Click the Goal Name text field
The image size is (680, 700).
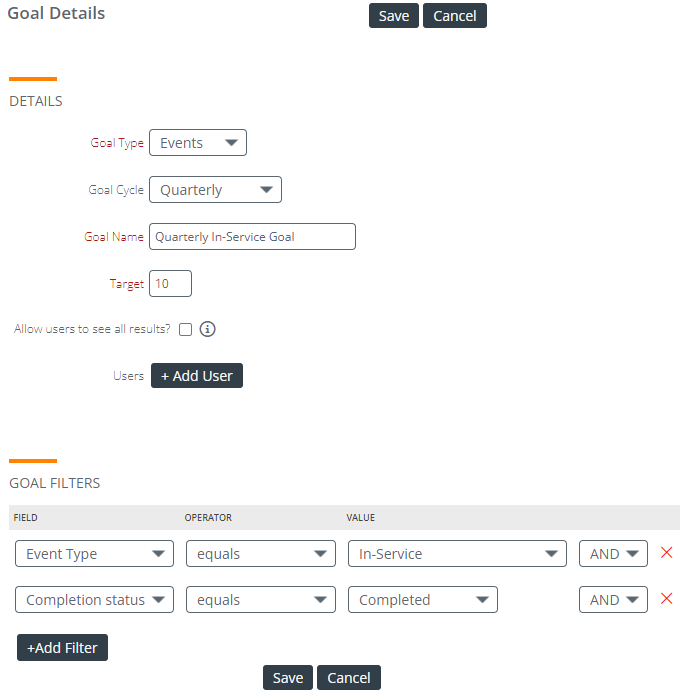tap(252, 237)
